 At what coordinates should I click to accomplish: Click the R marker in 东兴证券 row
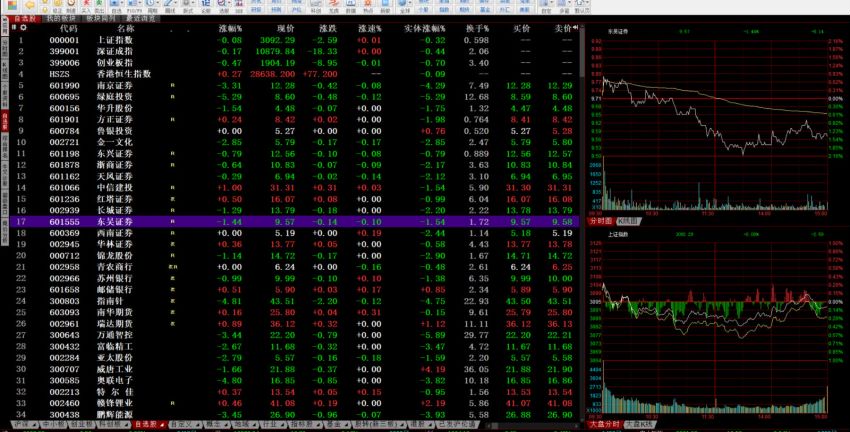pyautogui.click(x=172, y=154)
